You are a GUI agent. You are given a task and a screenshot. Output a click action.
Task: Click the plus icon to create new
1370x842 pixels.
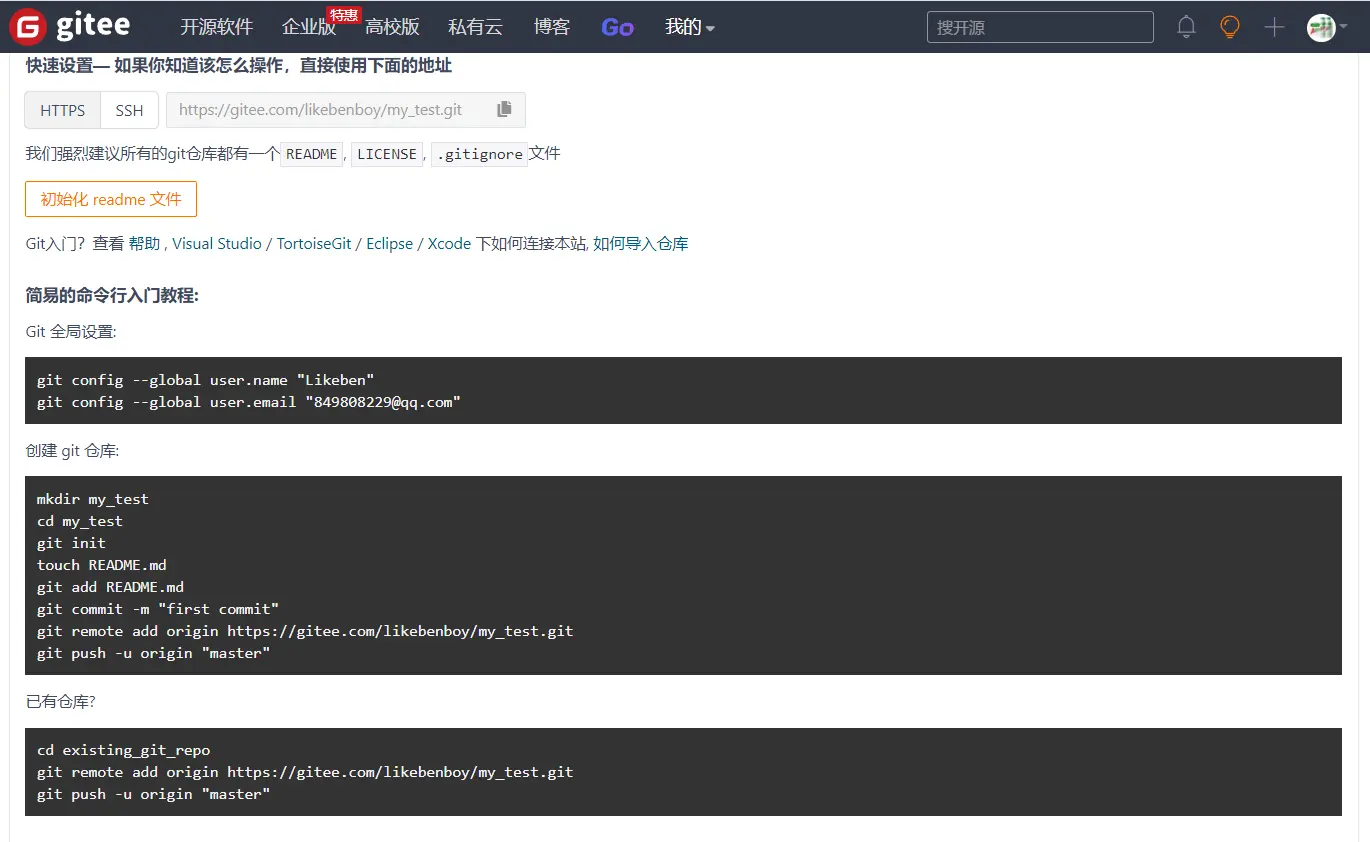(1274, 27)
